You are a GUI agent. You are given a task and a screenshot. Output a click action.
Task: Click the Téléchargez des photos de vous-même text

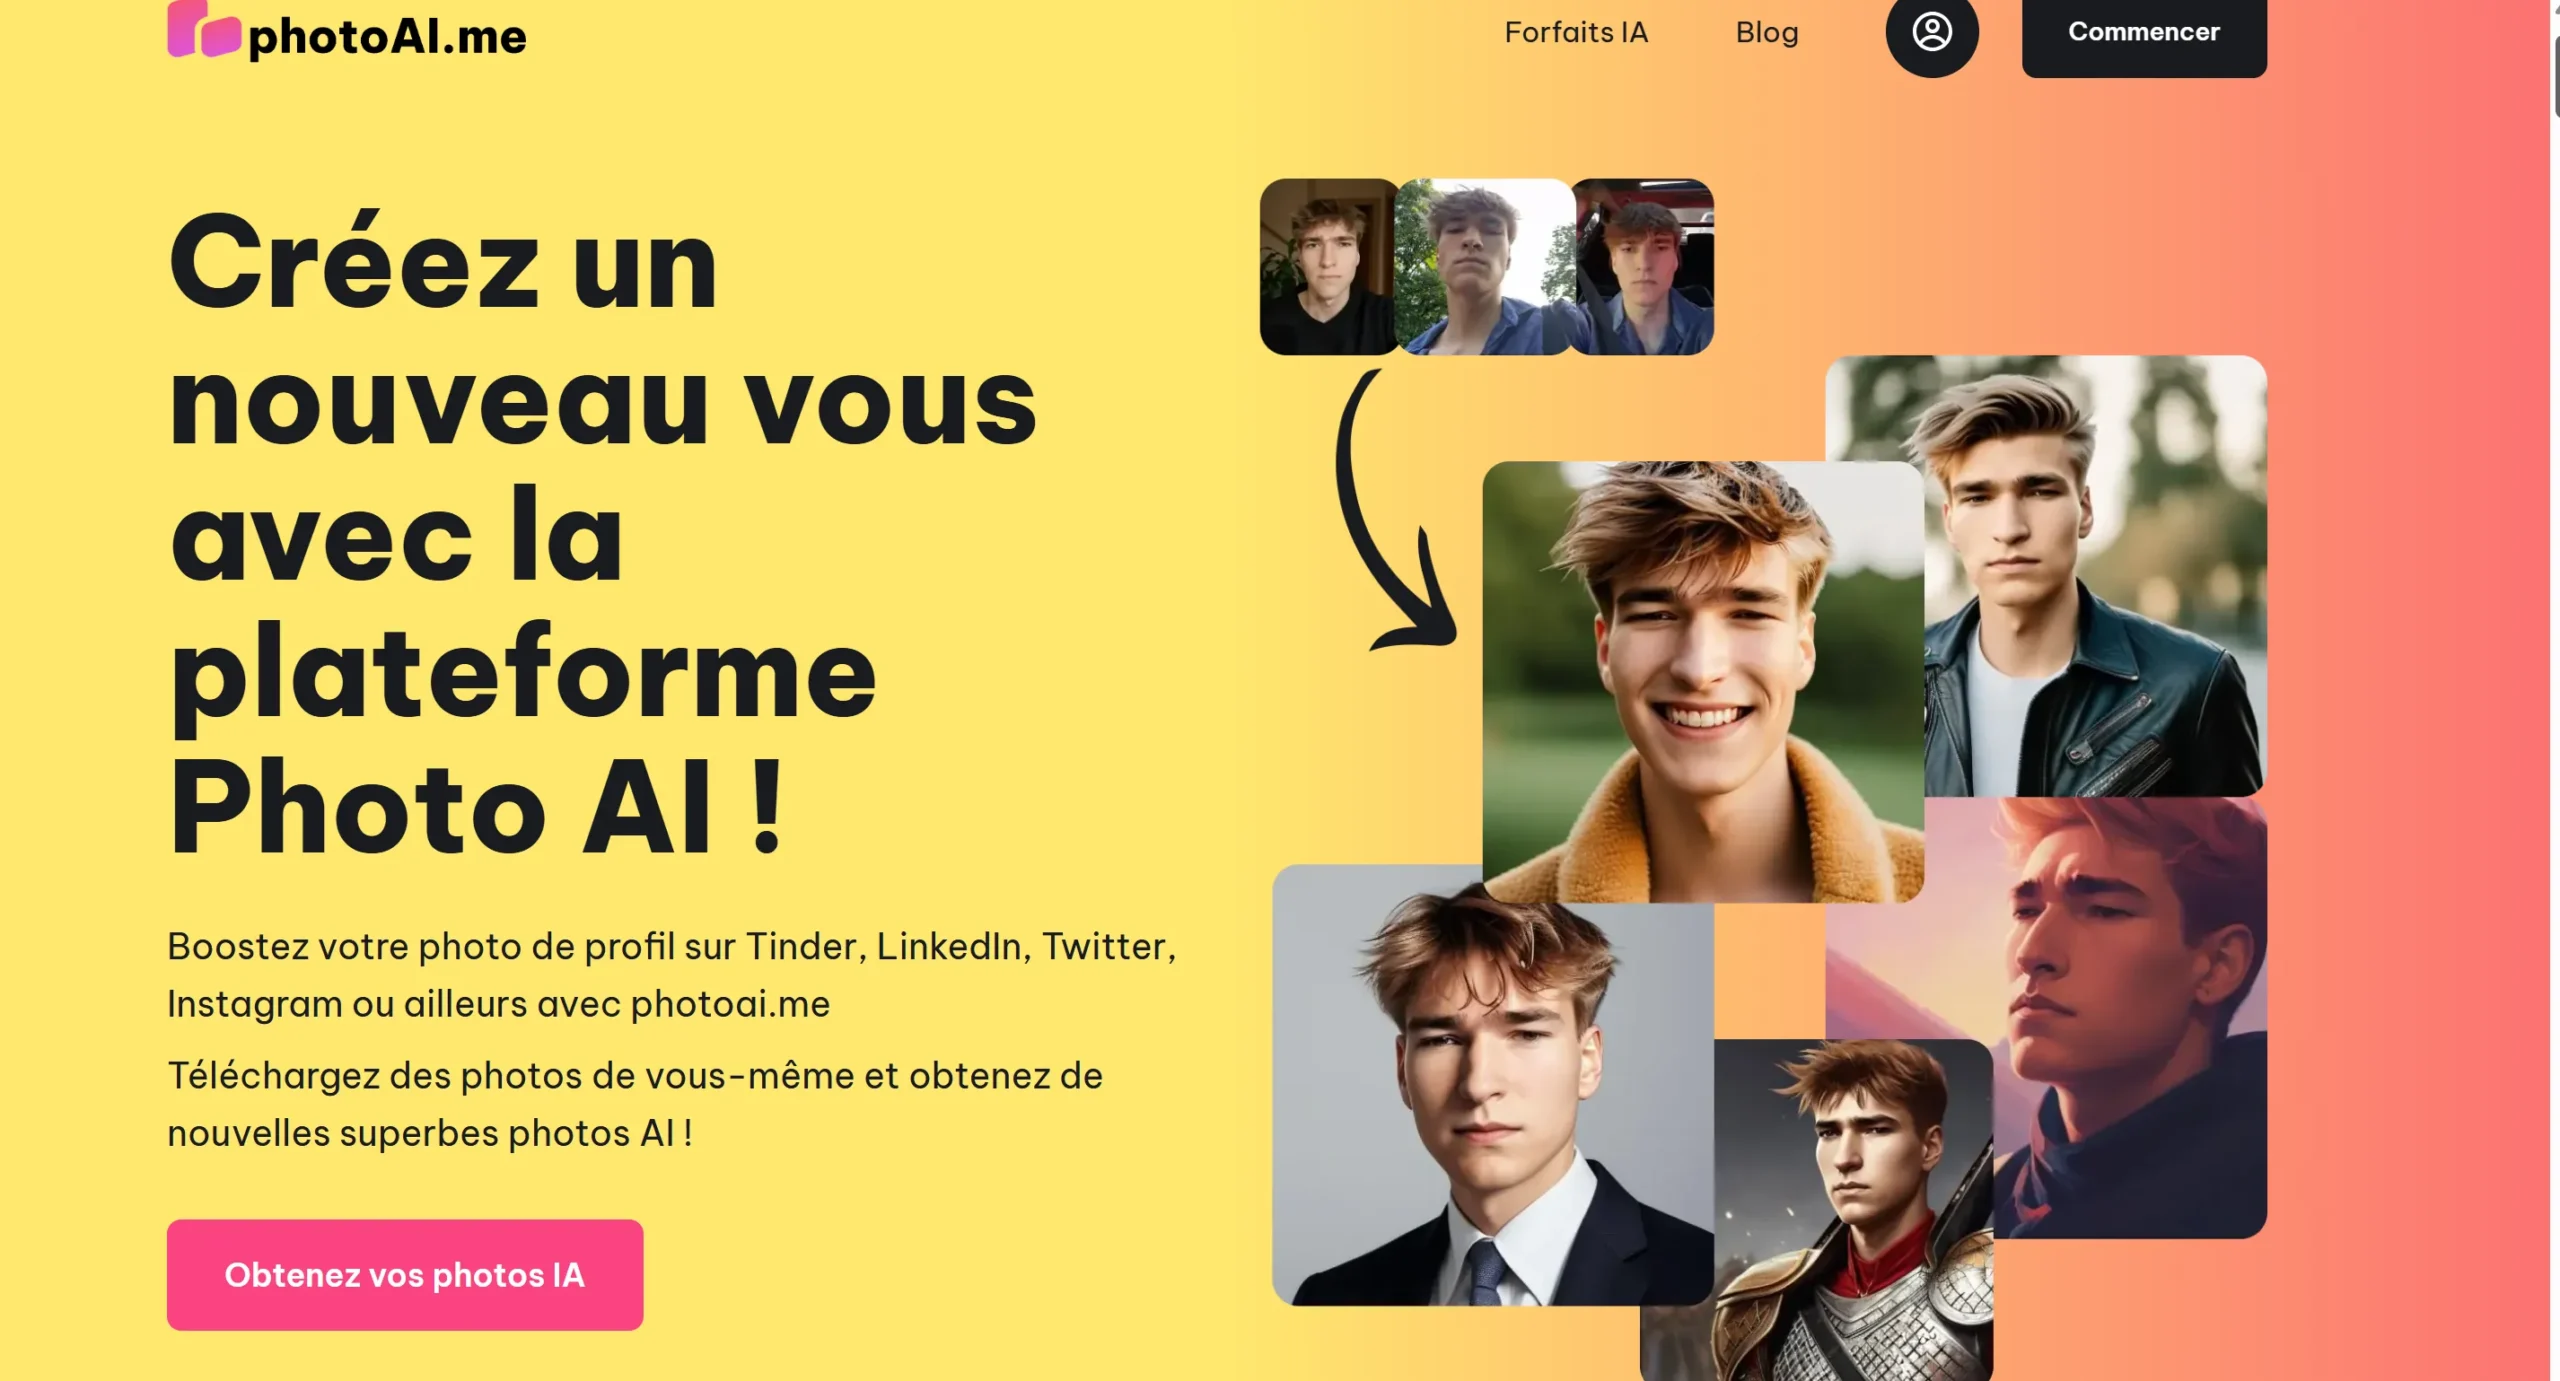click(635, 1104)
